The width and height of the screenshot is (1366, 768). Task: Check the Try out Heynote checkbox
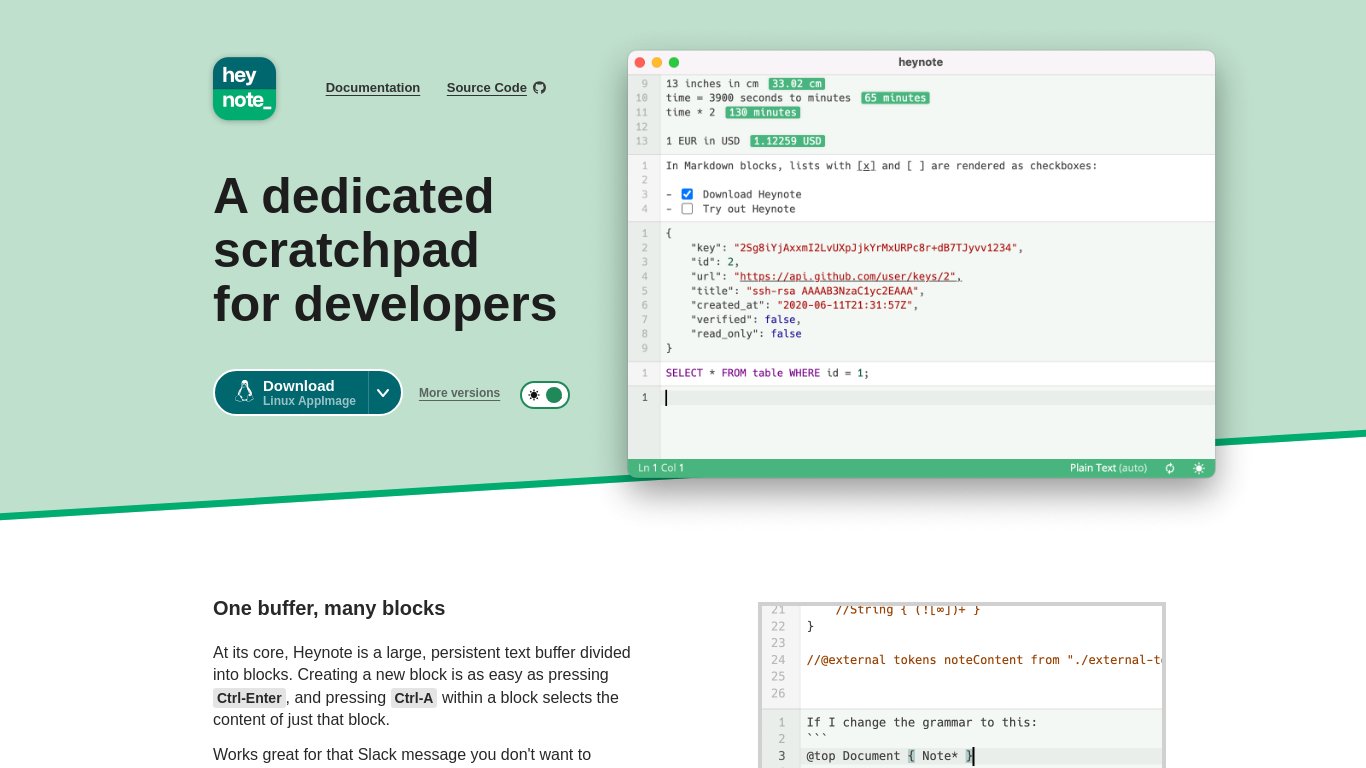(x=687, y=209)
